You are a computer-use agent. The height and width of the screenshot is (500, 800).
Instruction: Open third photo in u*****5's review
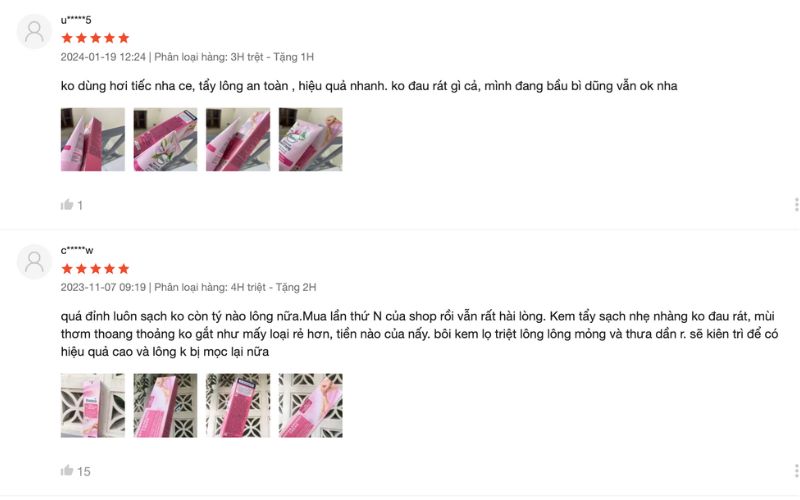238,139
